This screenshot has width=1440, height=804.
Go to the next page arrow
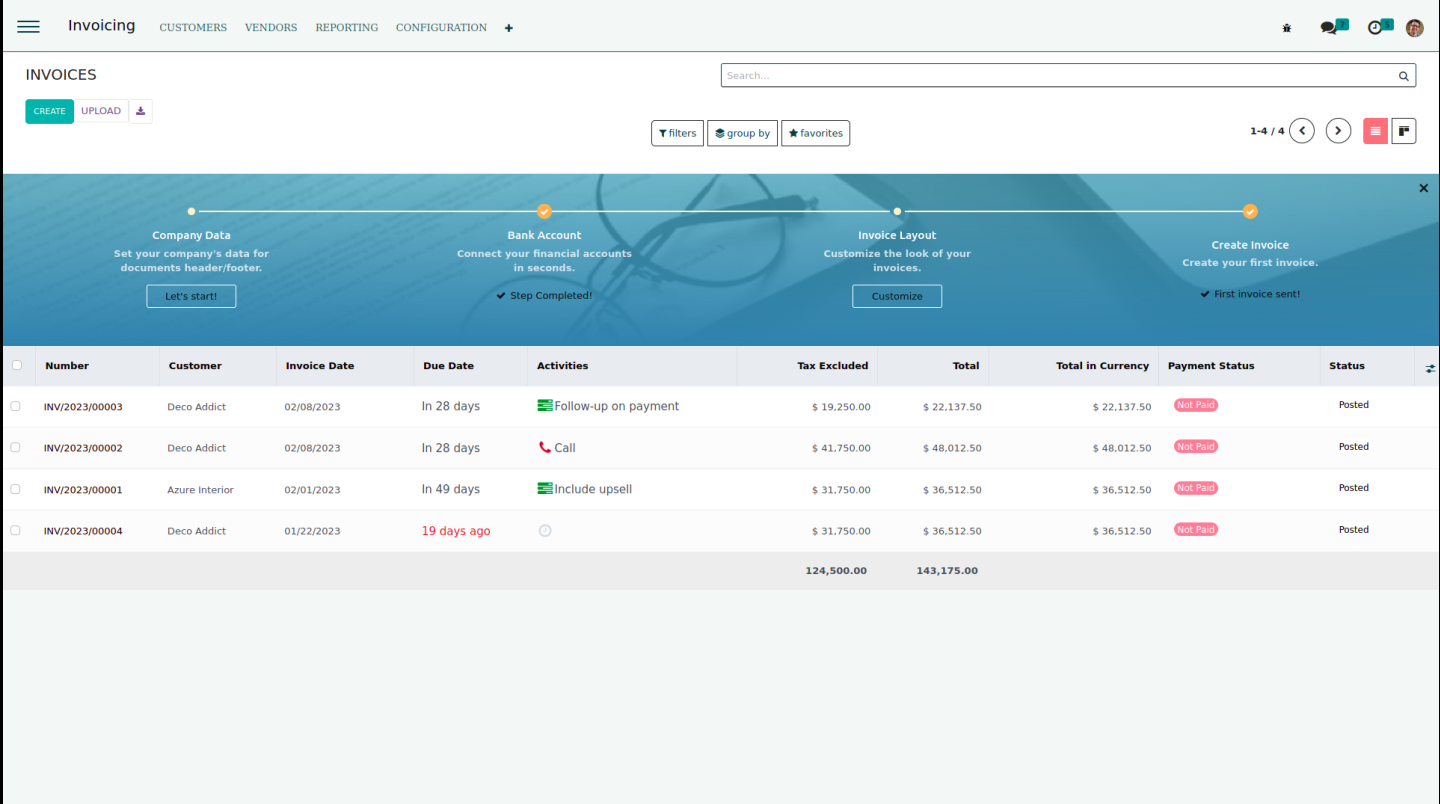(1338, 131)
